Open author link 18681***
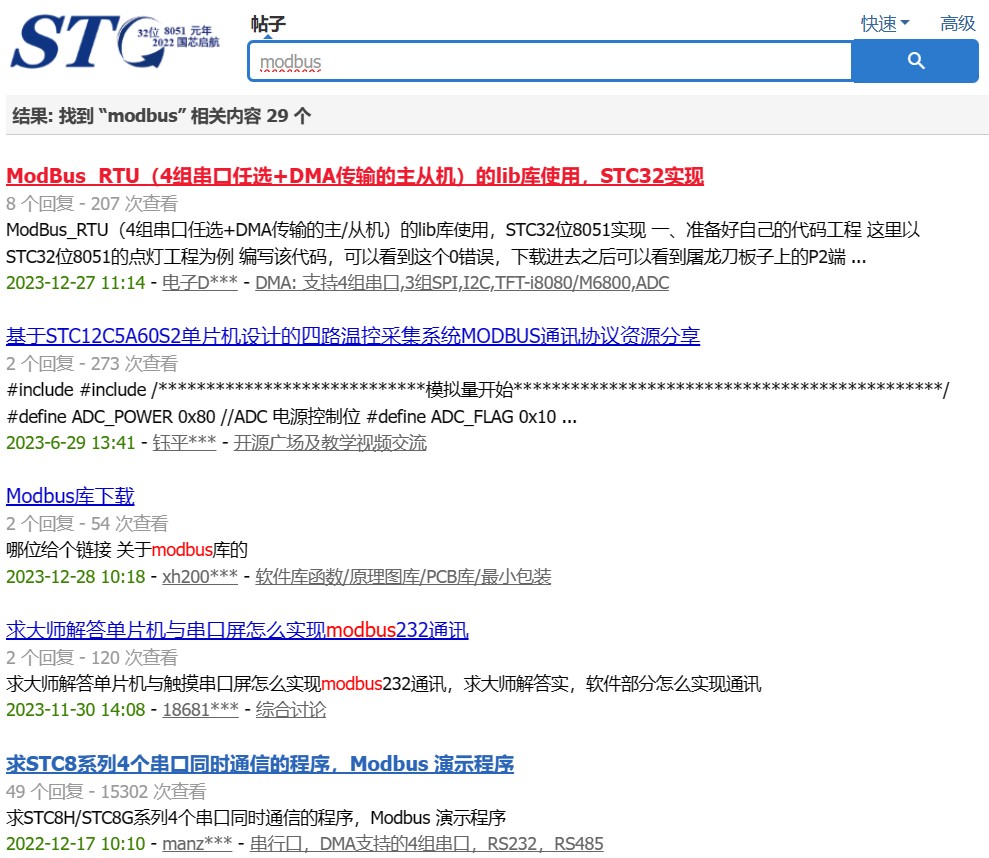The height and width of the screenshot is (858, 989). pos(201,710)
